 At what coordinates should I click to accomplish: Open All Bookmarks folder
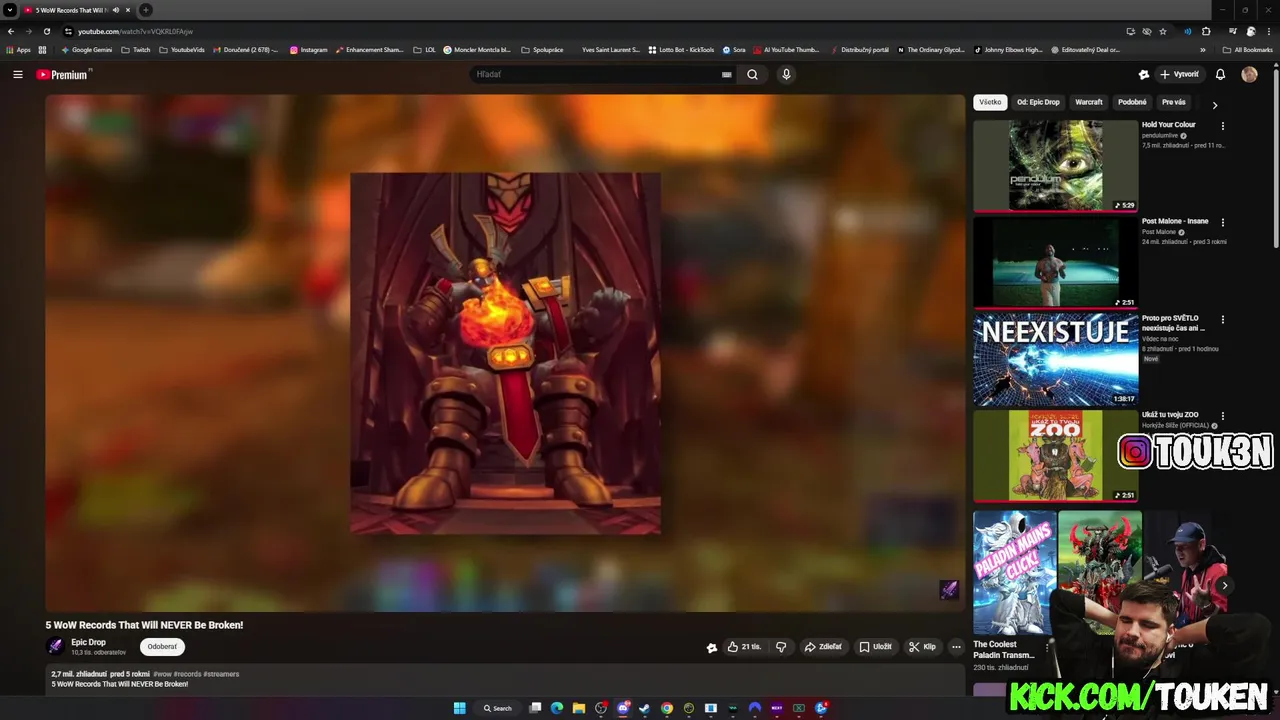click(1247, 49)
